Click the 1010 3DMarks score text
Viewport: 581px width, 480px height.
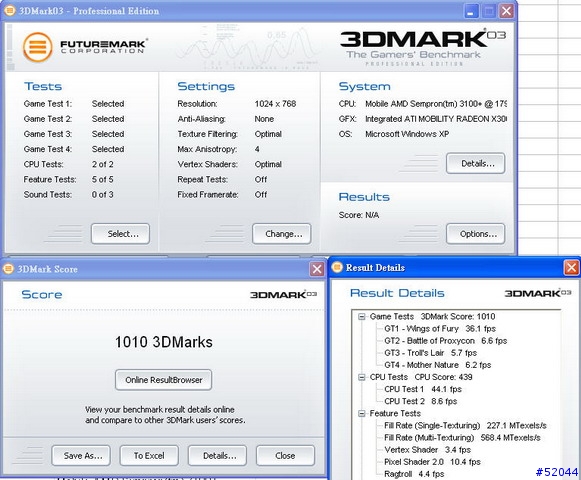pos(163,342)
